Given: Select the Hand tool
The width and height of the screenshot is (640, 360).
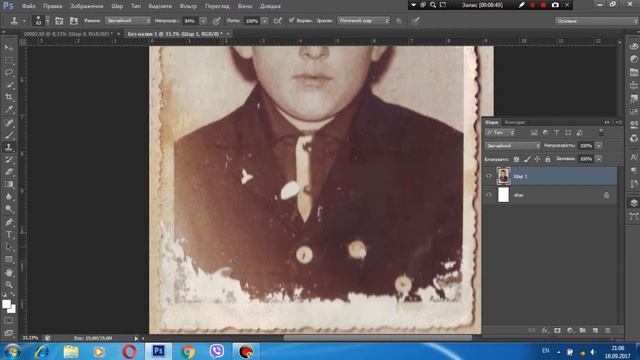Looking at the screenshot, I should tap(9, 272).
